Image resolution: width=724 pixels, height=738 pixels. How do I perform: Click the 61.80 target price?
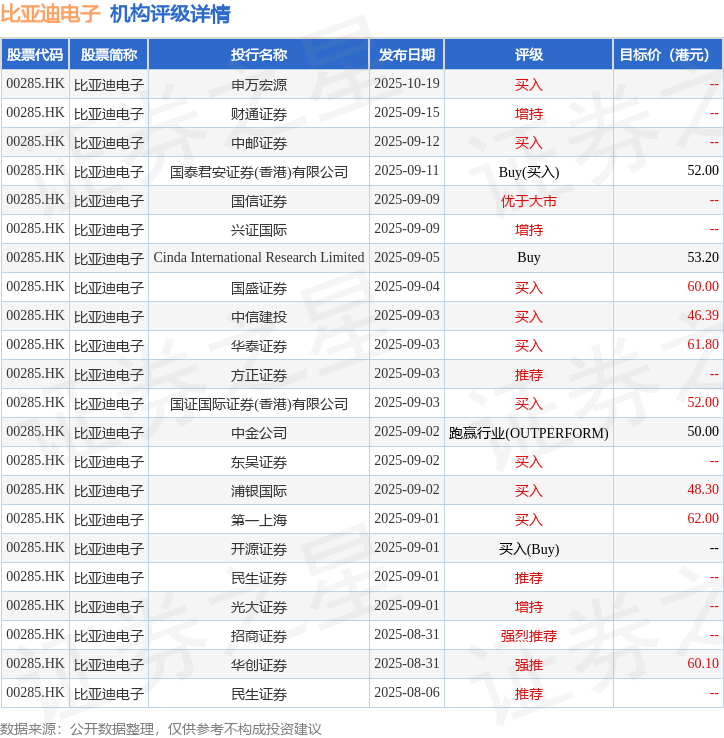703,345
